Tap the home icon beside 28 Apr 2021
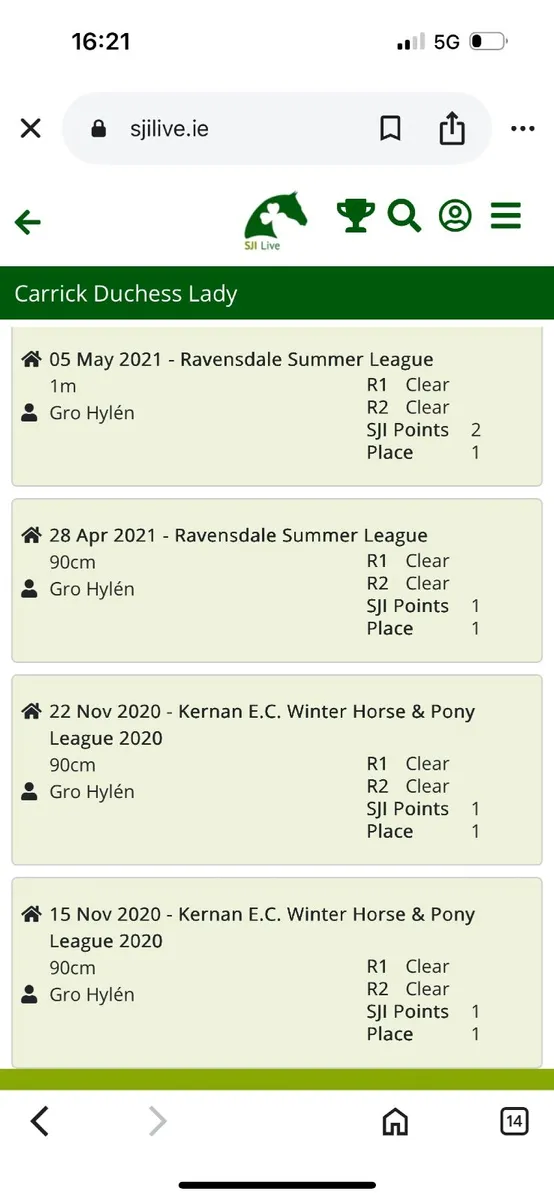 point(31,535)
